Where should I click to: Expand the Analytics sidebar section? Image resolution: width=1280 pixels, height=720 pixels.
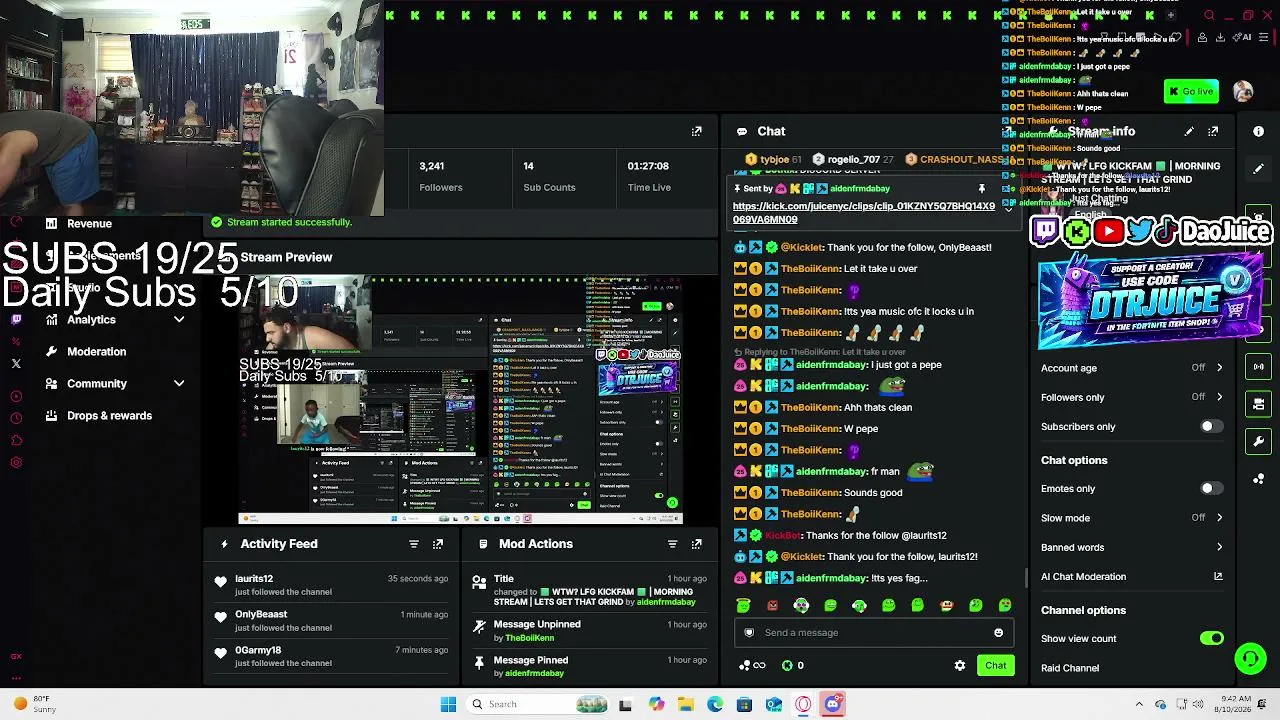point(179,320)
